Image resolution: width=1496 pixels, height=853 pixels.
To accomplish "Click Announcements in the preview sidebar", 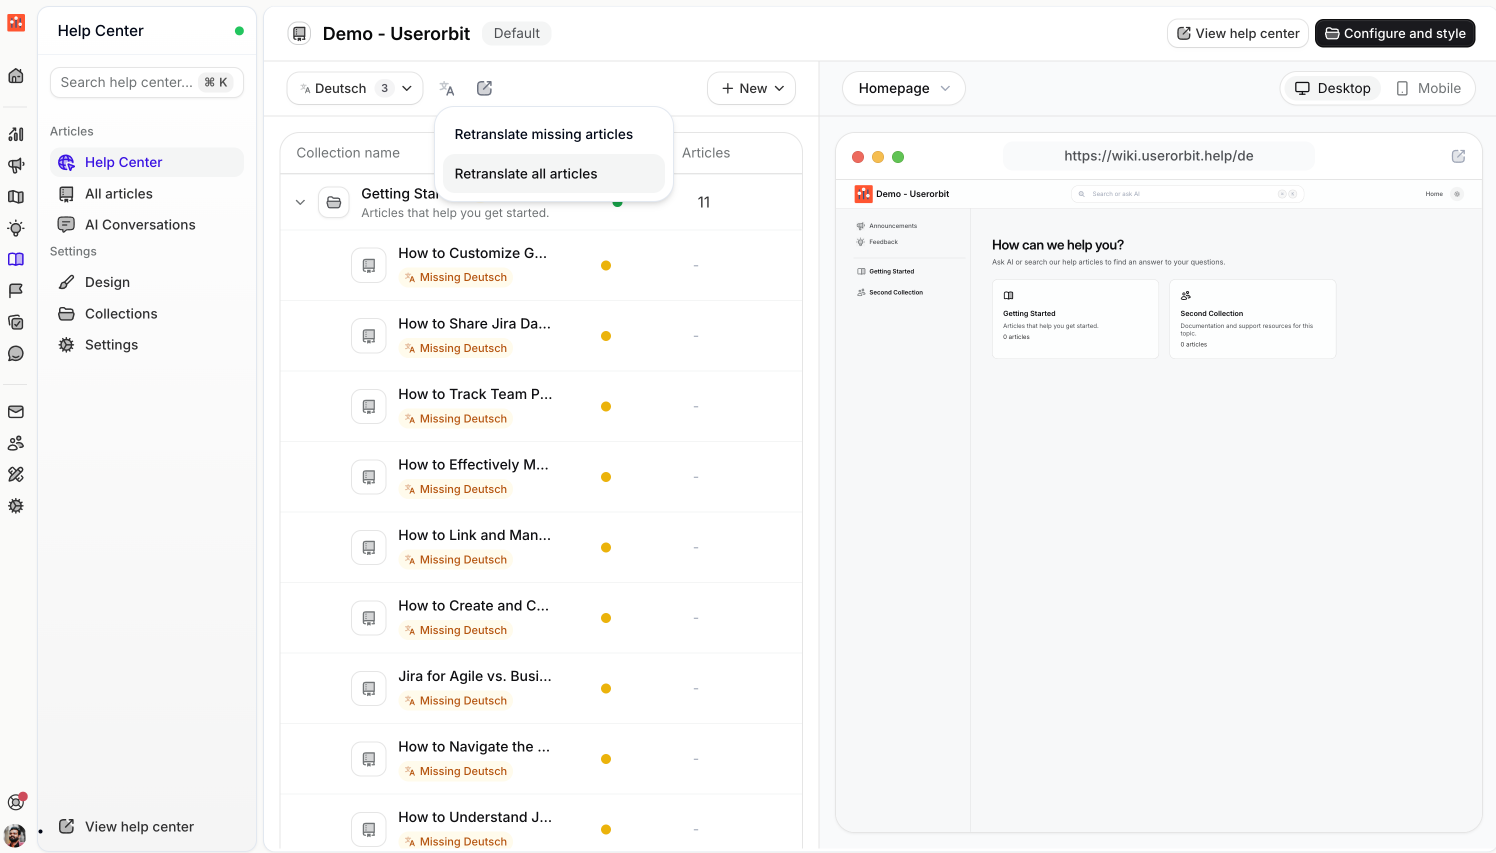I will click(887, 226).
